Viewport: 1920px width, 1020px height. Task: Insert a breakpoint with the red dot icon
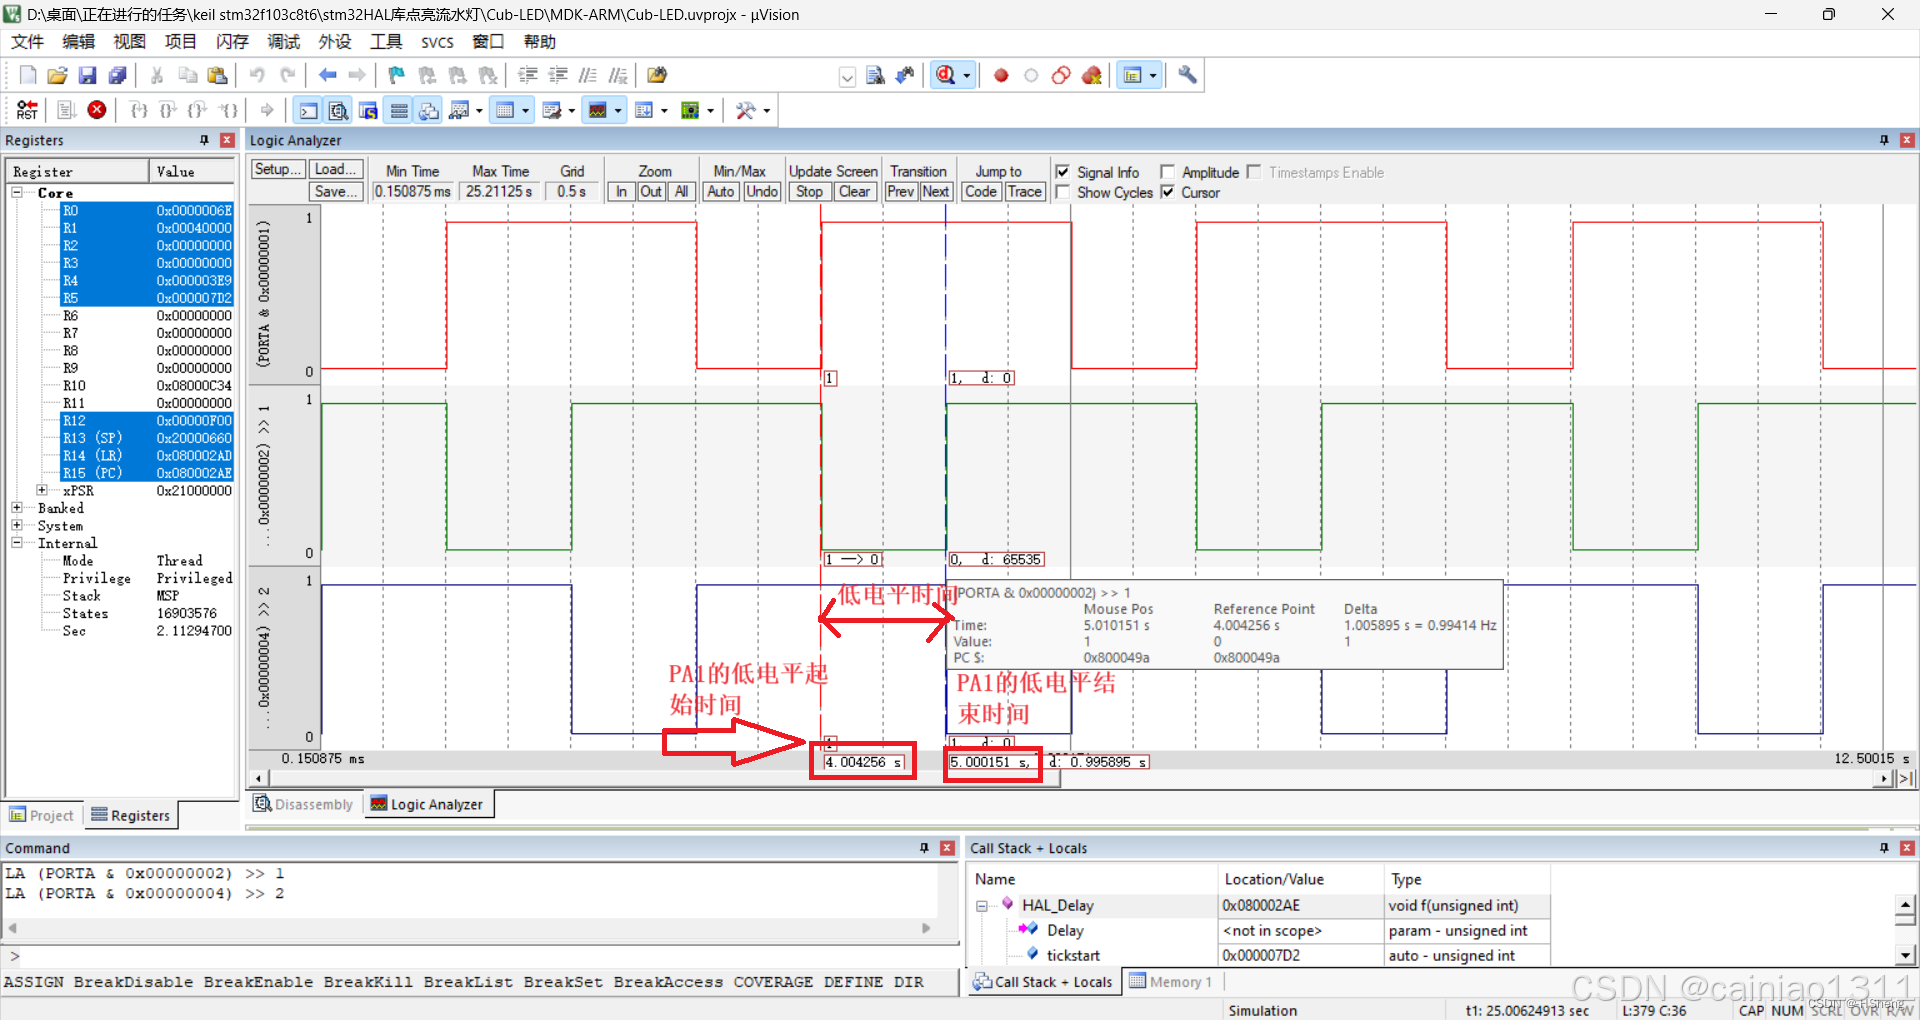coord(1001,75)
